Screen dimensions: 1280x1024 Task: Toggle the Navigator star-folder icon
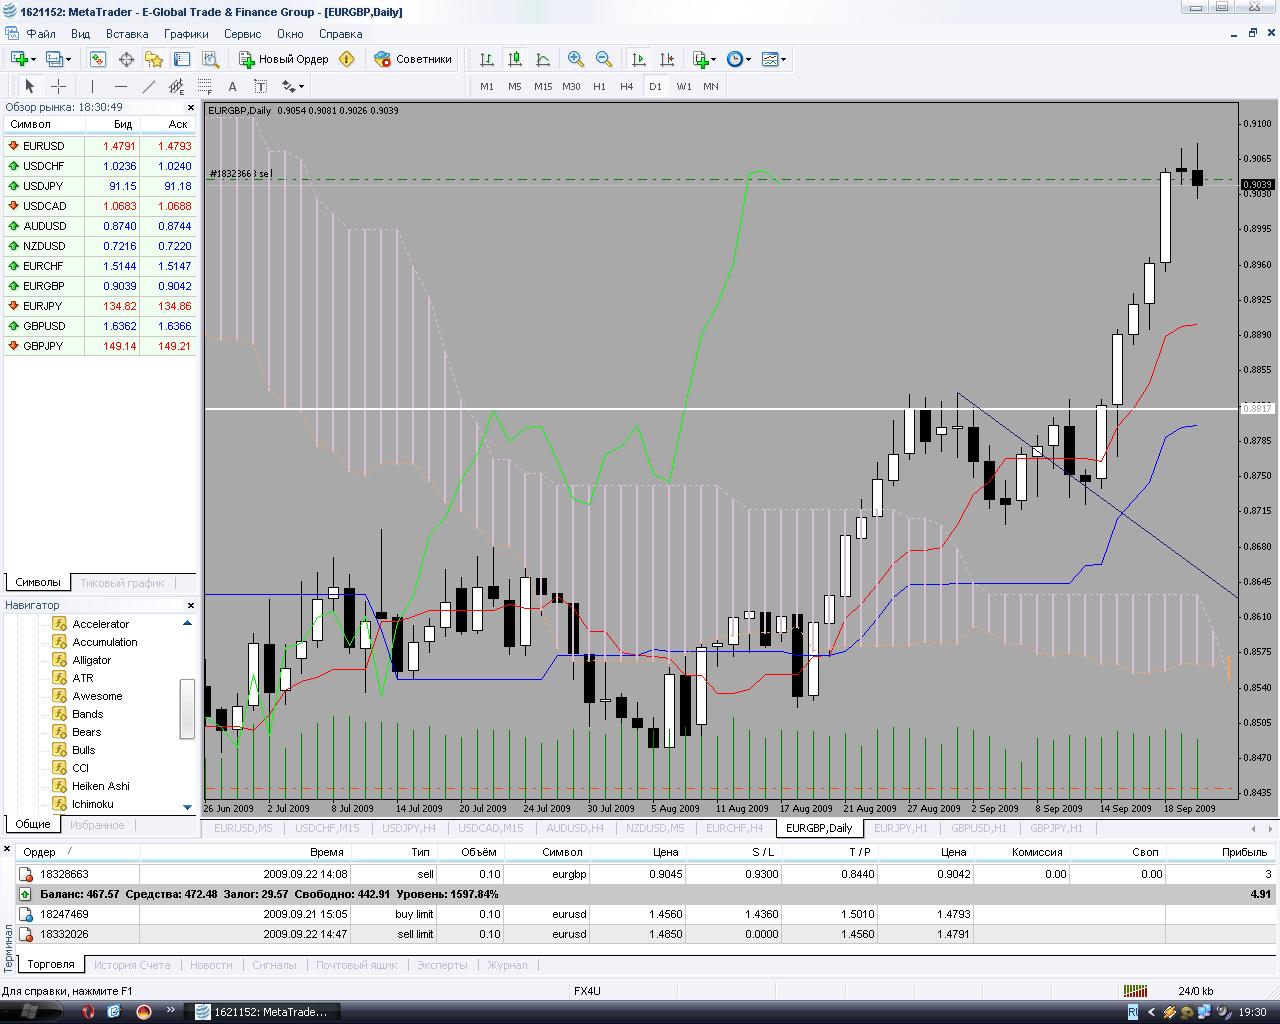(x=154, y=59)
